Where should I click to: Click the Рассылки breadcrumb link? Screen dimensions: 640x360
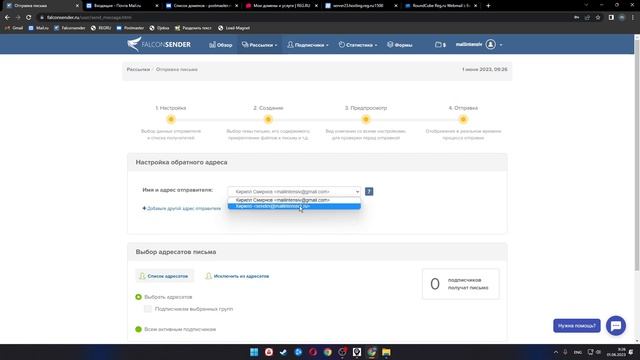138,69
